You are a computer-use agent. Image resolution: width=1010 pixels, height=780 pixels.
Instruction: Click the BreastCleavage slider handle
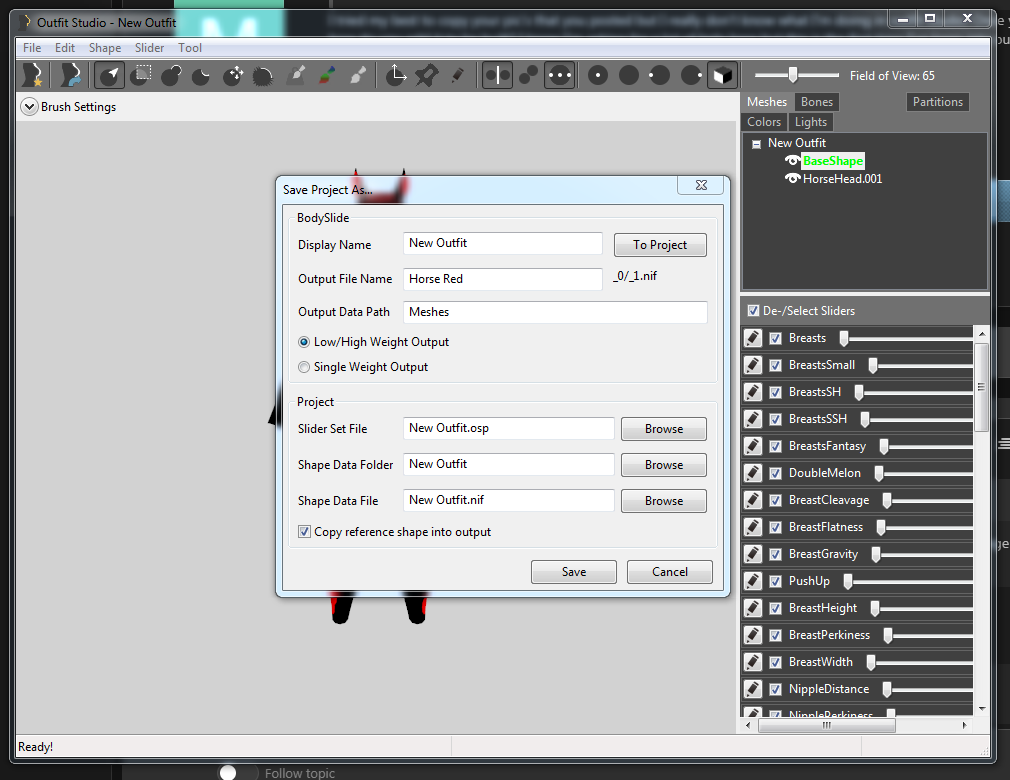(x=887, y=500)
